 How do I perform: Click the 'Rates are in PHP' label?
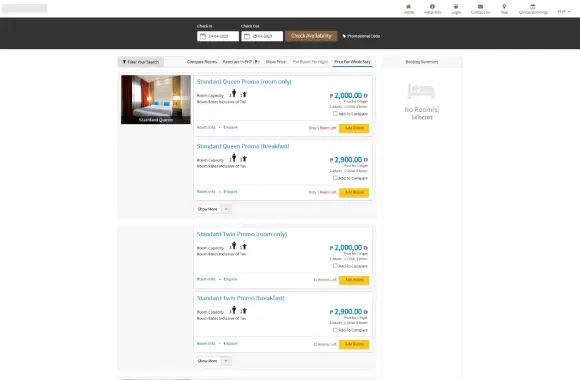click(241, 62)
